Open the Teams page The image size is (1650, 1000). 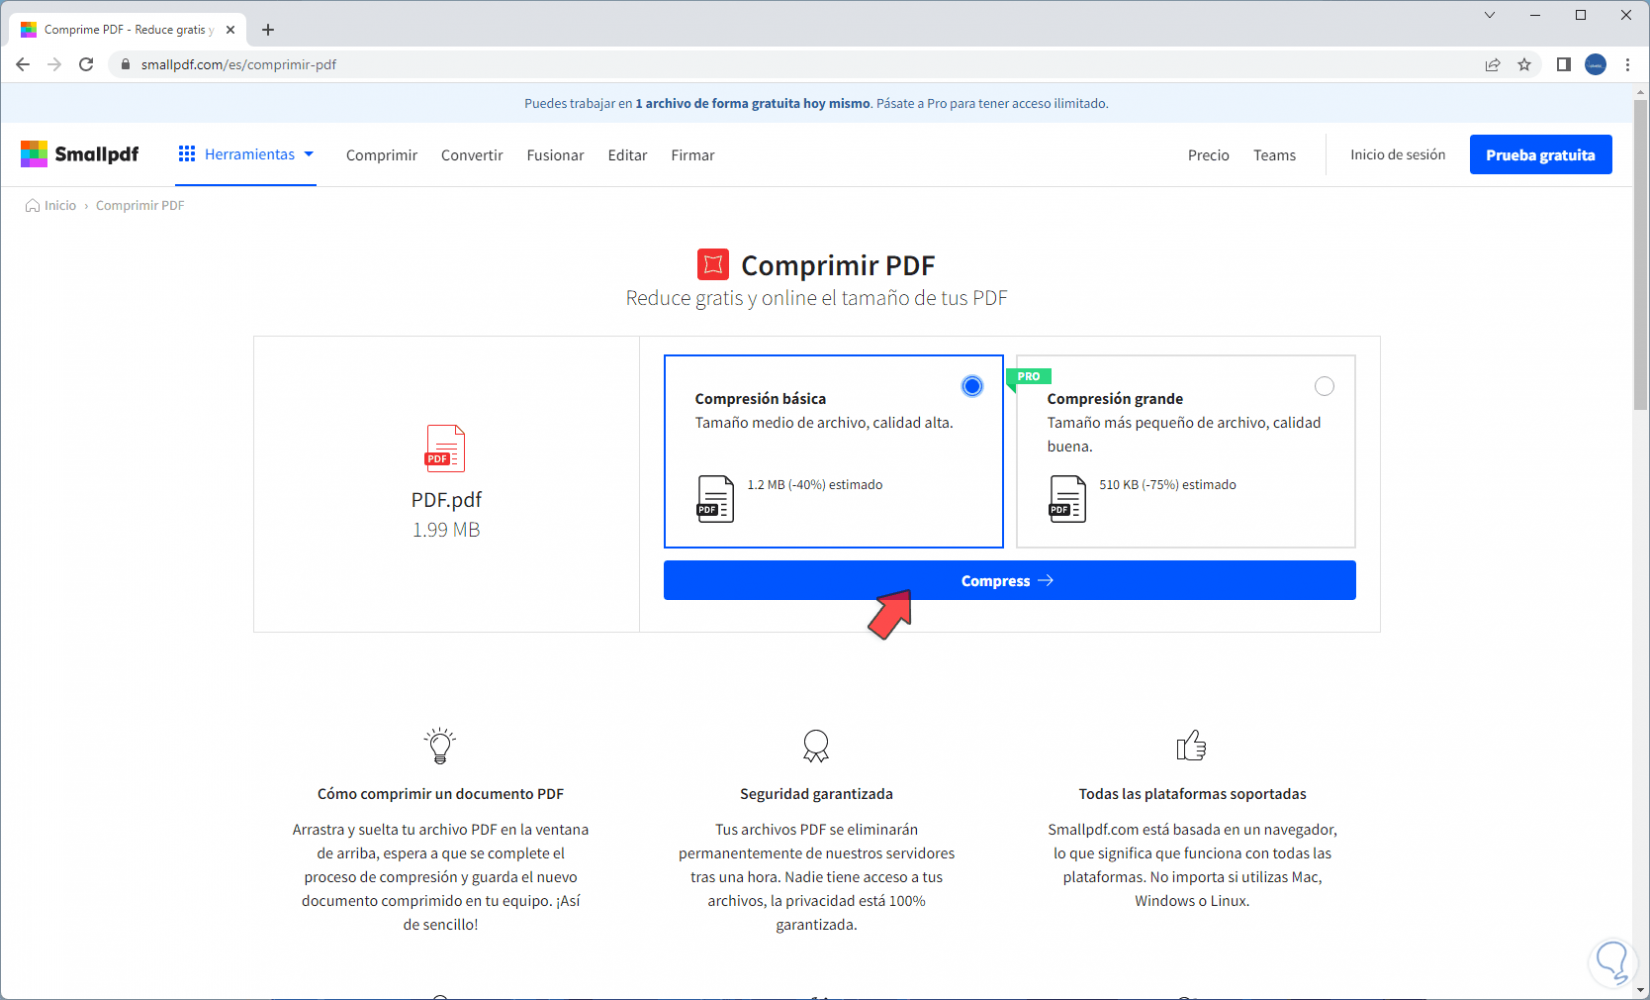click(1274, 155)
